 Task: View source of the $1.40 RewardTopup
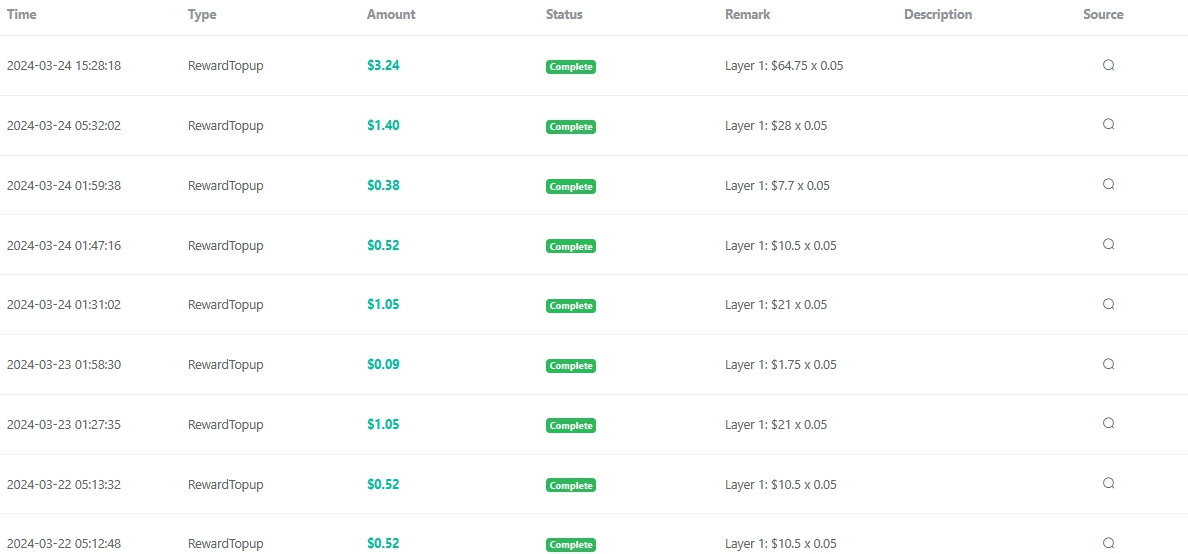coord(1108,124)
